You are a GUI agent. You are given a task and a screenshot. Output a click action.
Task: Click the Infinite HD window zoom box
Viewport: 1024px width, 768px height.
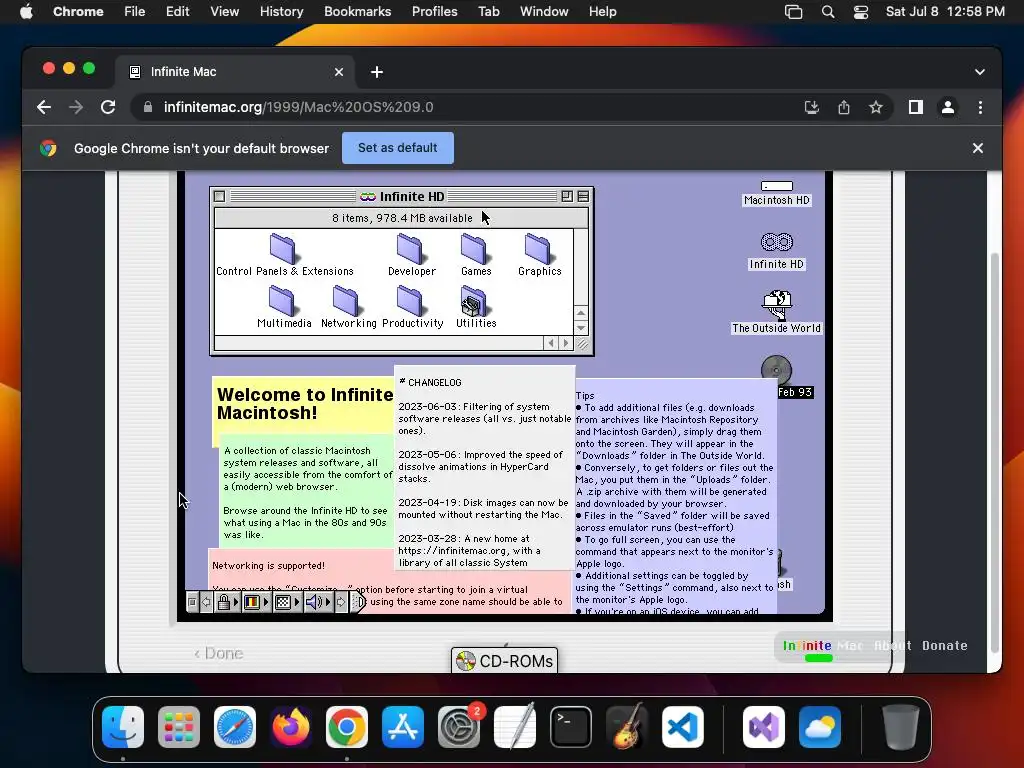coord(567,196)
